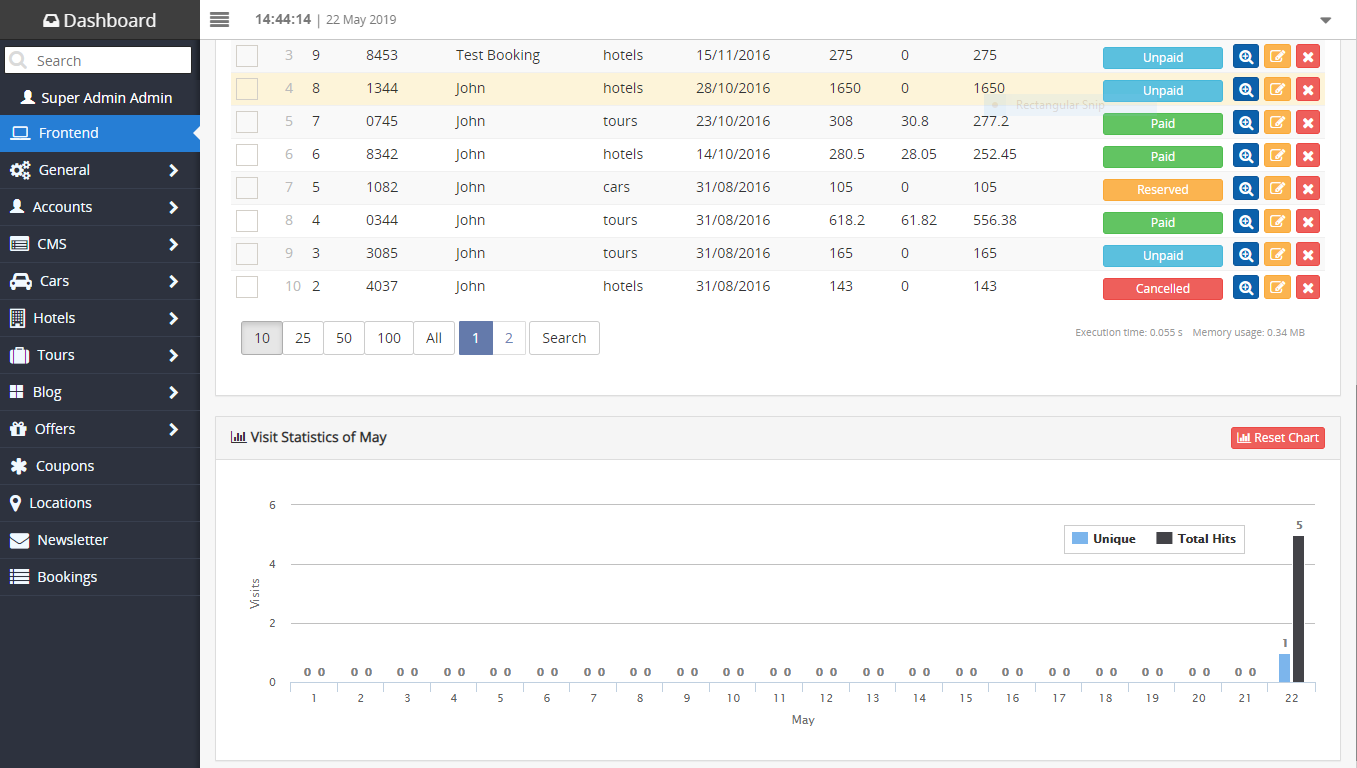Delete the Test Booking row

[1307, 57]
